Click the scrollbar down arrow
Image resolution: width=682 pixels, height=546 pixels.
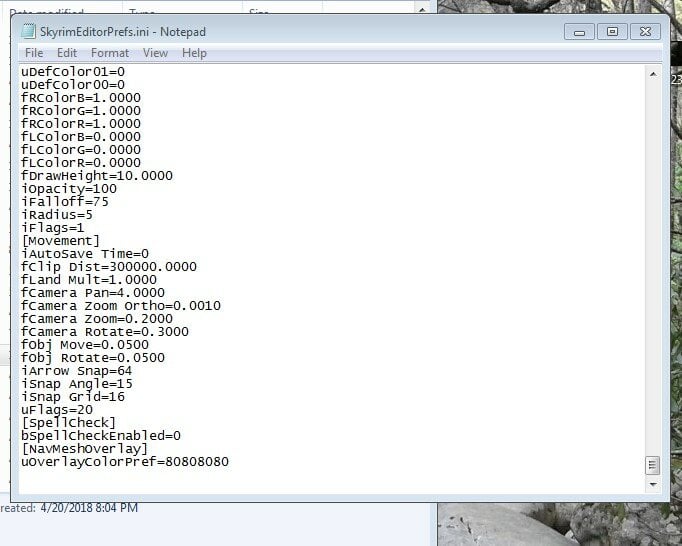[653, 484]
